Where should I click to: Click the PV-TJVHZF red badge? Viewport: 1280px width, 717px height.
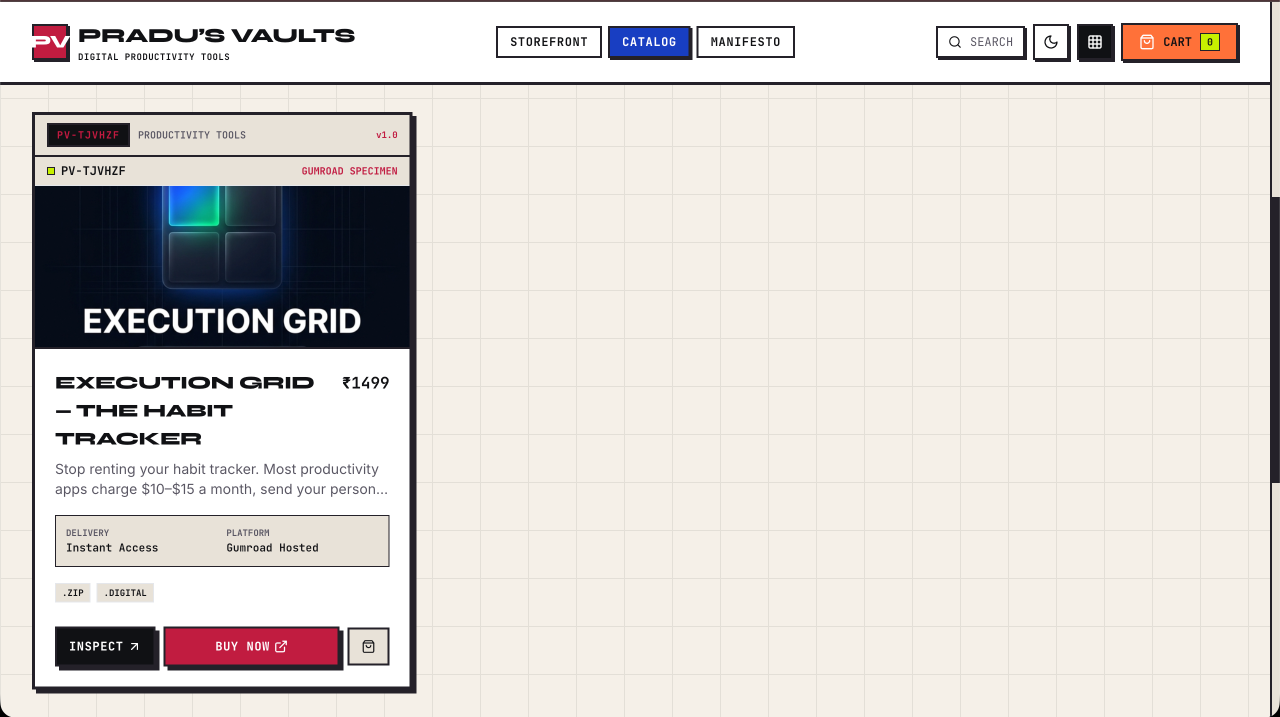coord(88,135)
